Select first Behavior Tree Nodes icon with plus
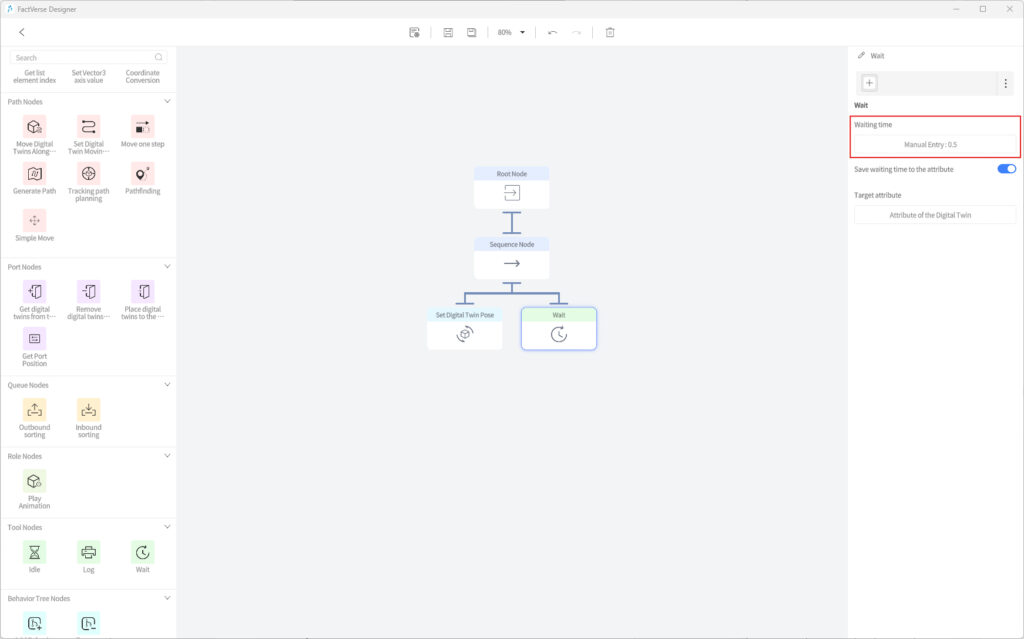The height and width of the screenshot is (639, 1024). pos(35,623)
